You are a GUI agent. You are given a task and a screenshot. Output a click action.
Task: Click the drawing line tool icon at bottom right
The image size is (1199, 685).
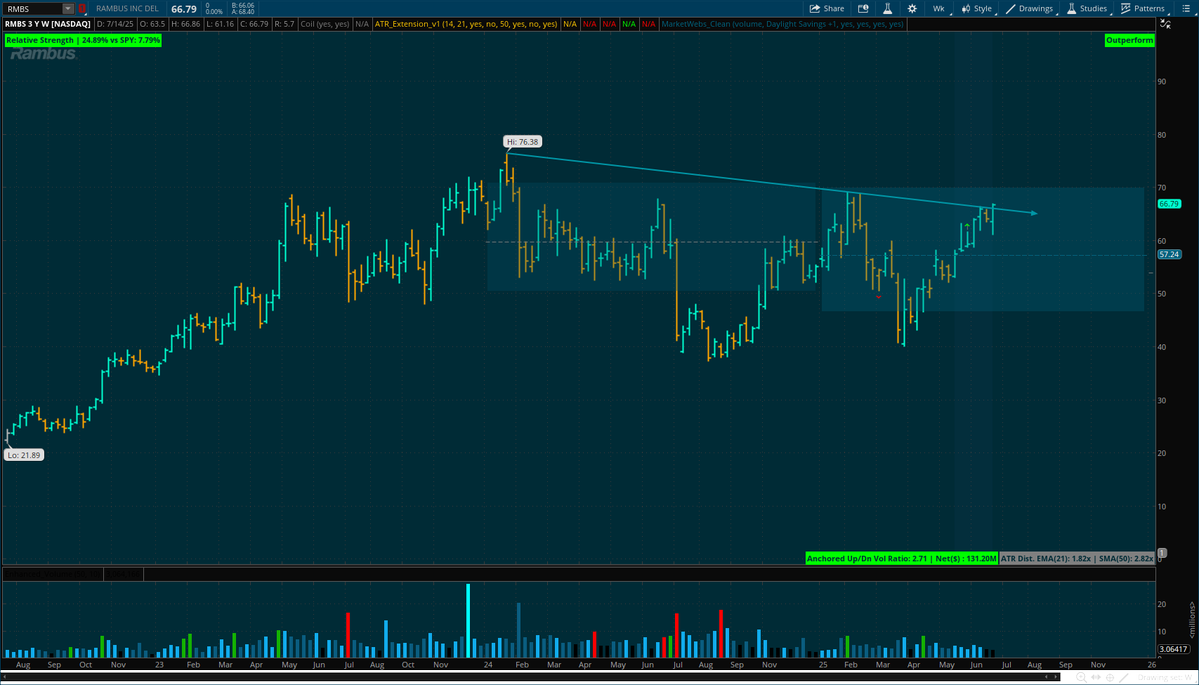(1123, 677)
